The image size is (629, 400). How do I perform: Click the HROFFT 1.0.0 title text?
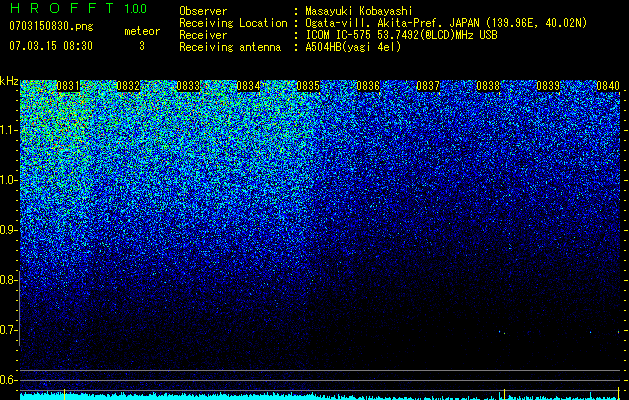78,8
